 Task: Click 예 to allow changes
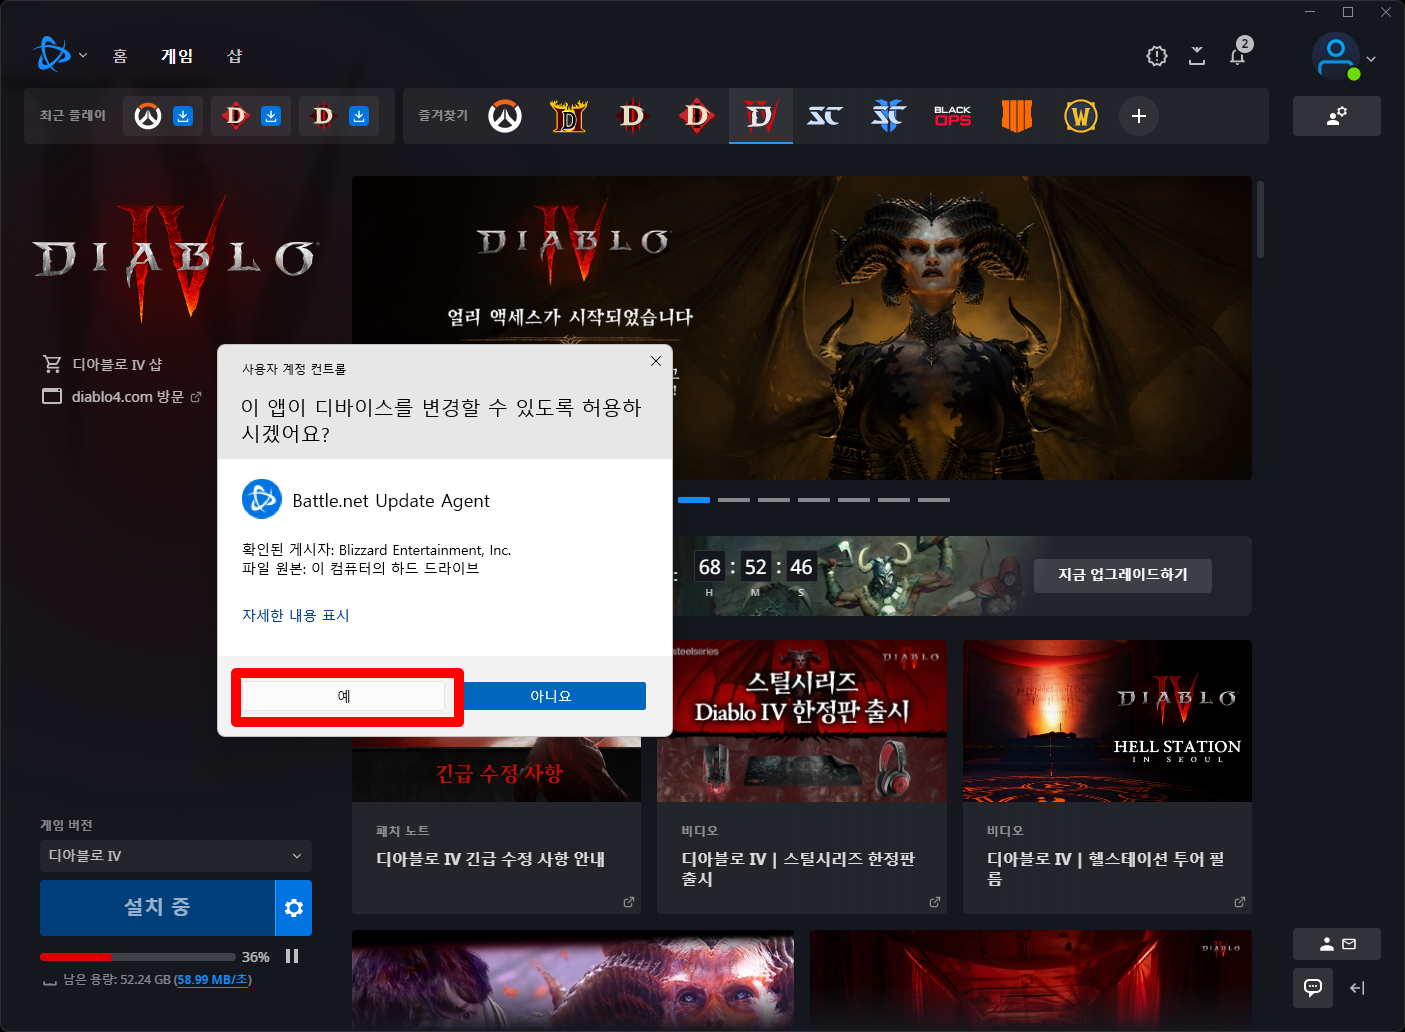pos(344,696)
